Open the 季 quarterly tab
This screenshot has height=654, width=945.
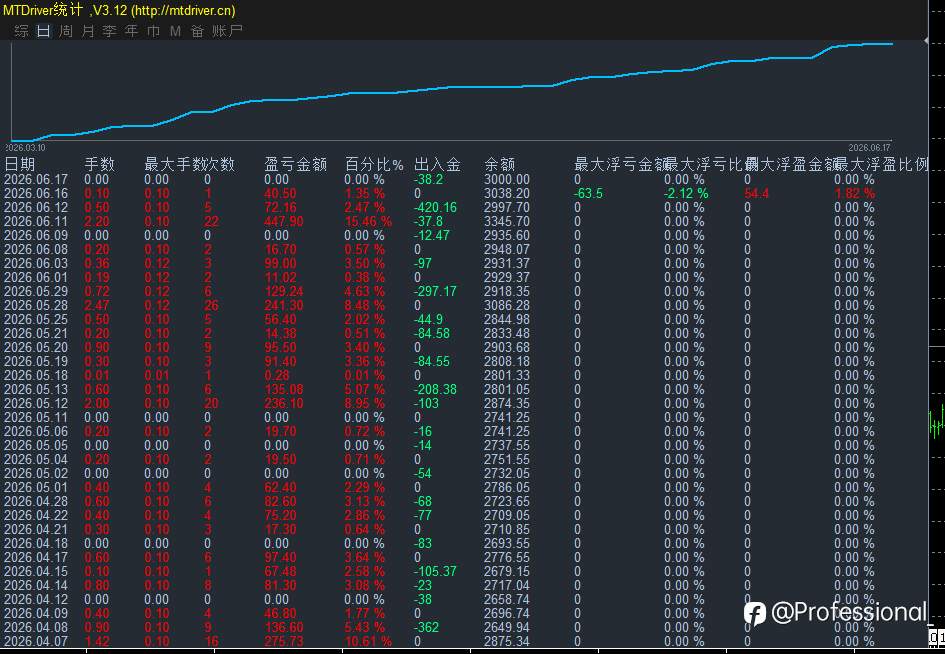point(110,31)
